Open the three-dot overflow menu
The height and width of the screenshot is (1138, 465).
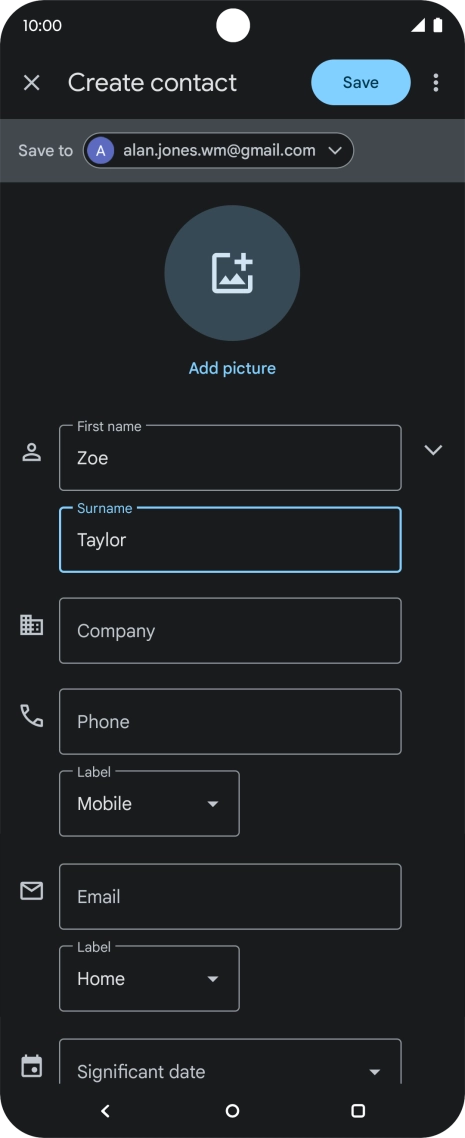point(435,83)
